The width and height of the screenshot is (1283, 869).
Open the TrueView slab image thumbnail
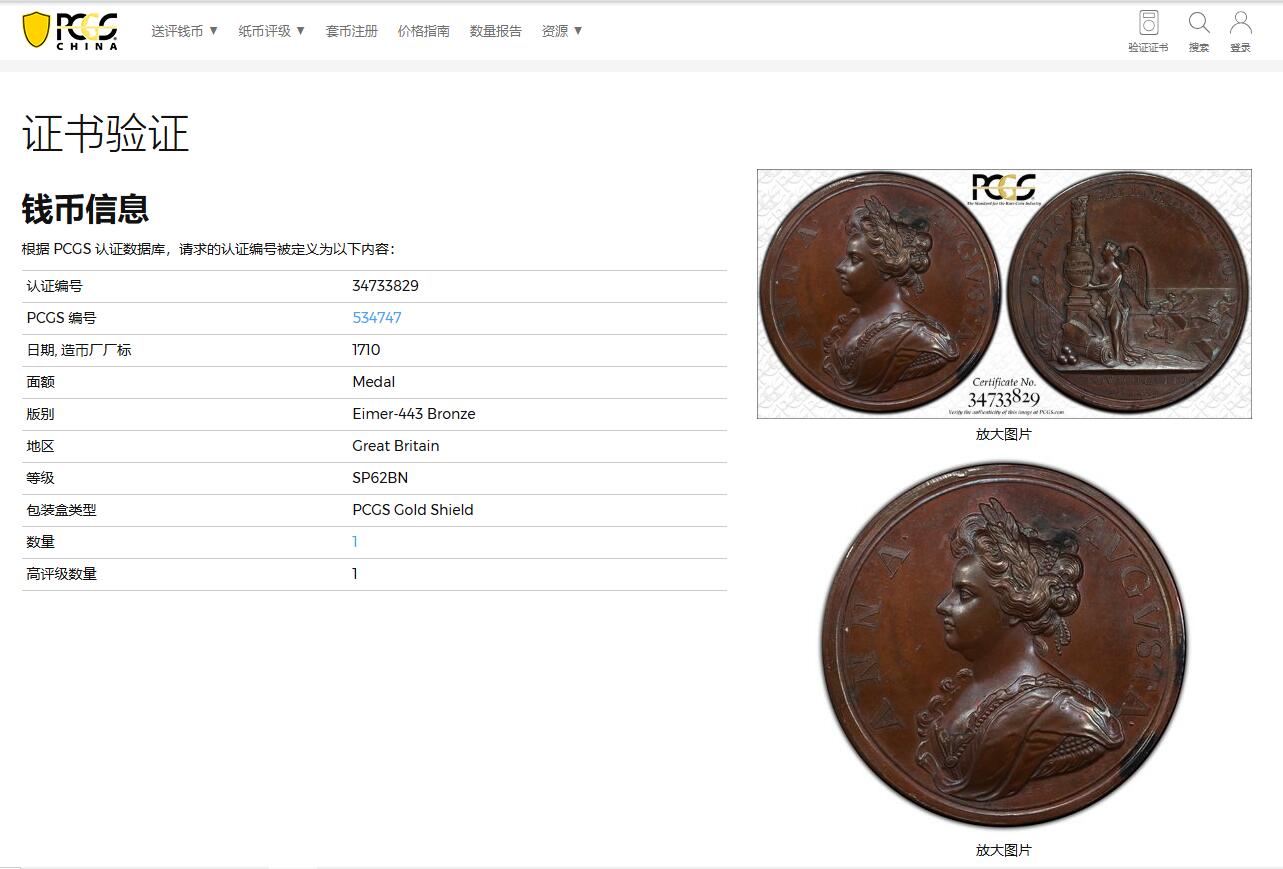(x=1004, y=293)
